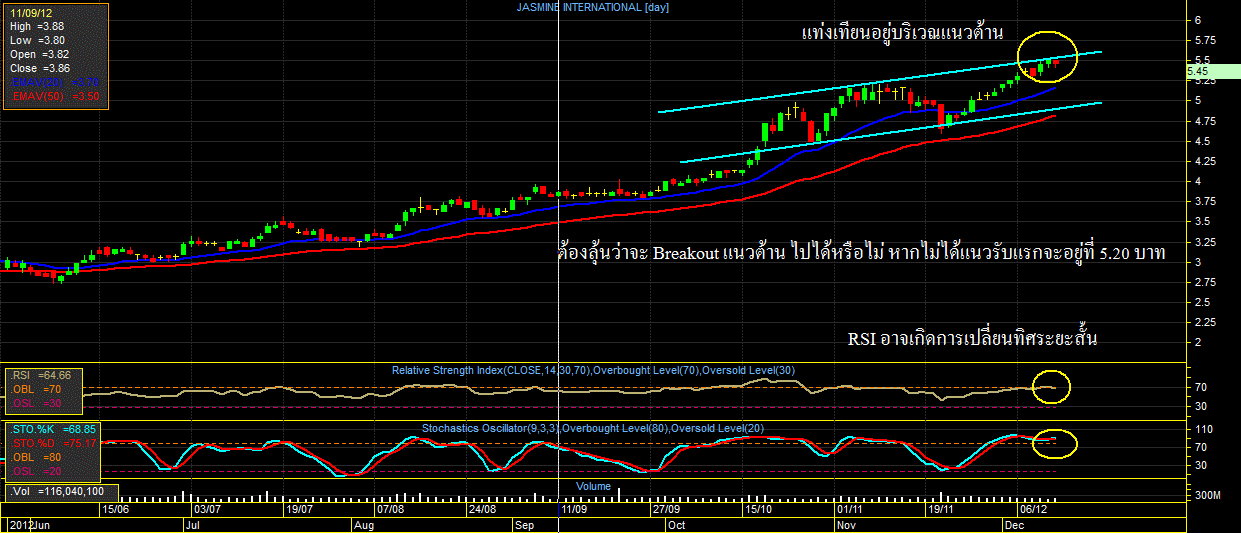Select the Thai annotation starting with RSI
1241x533 pixels.
tap(973, 339)
